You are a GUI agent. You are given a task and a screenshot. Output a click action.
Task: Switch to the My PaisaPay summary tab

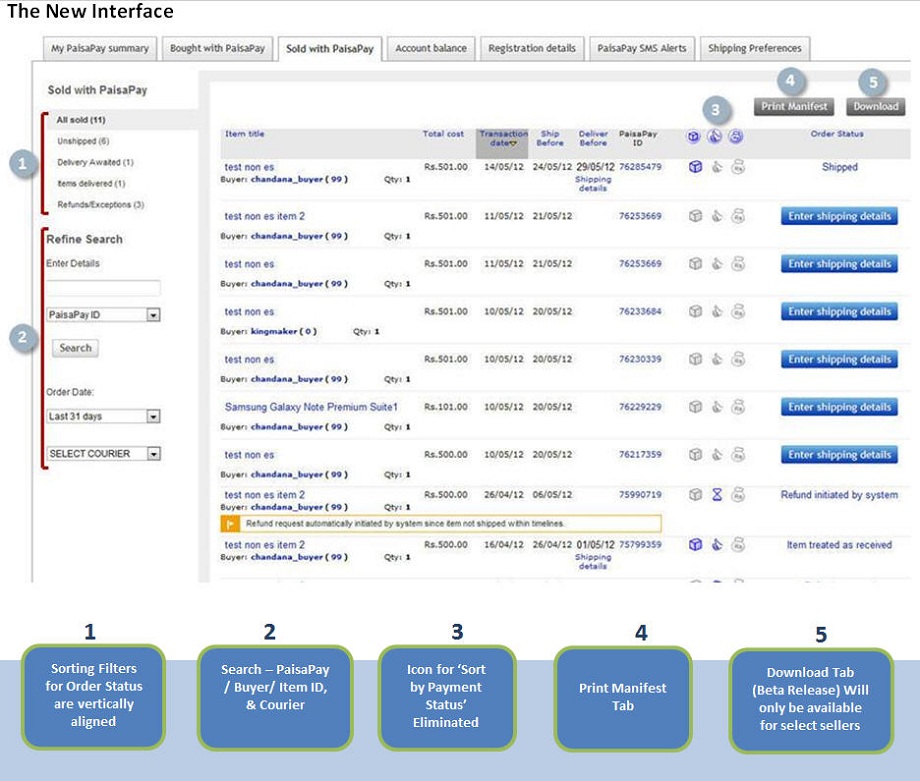pos(100,49)
